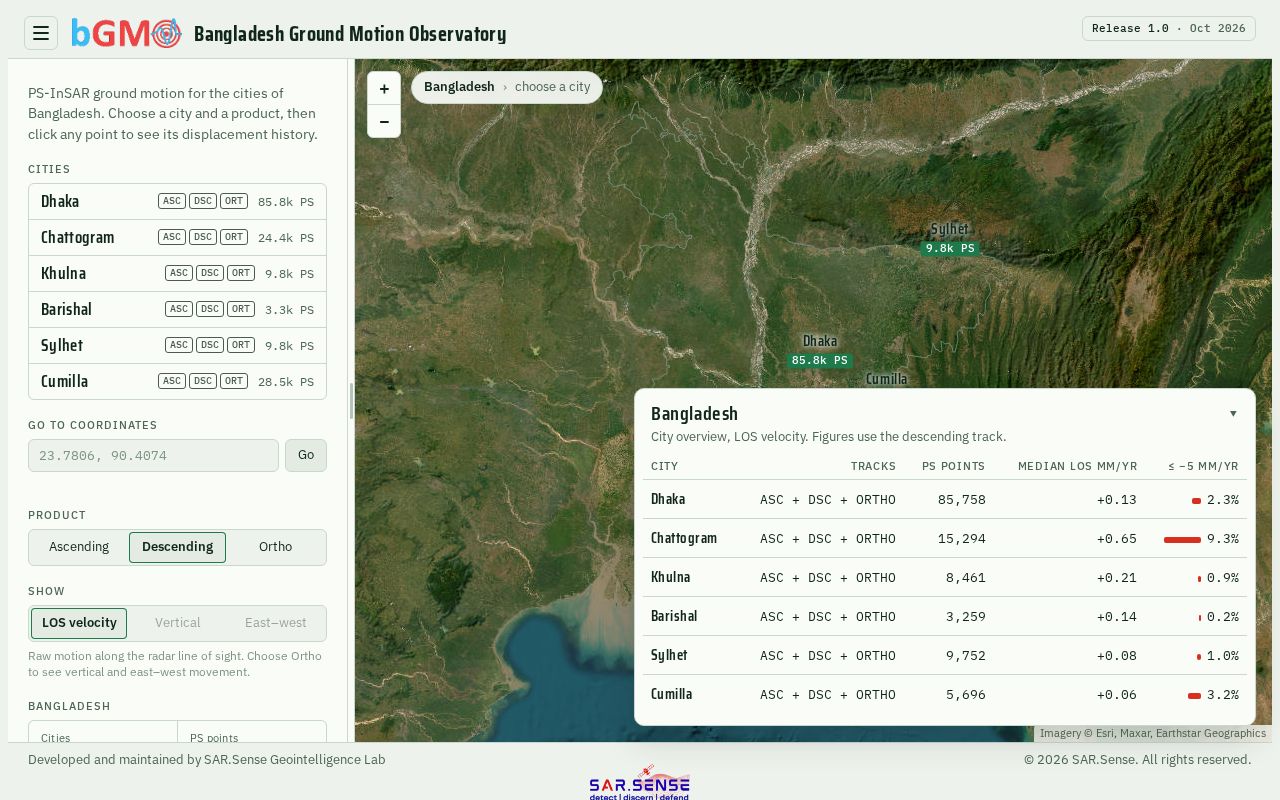
Task: Open the Barishal row in the overview table
Action: point(945,616)
